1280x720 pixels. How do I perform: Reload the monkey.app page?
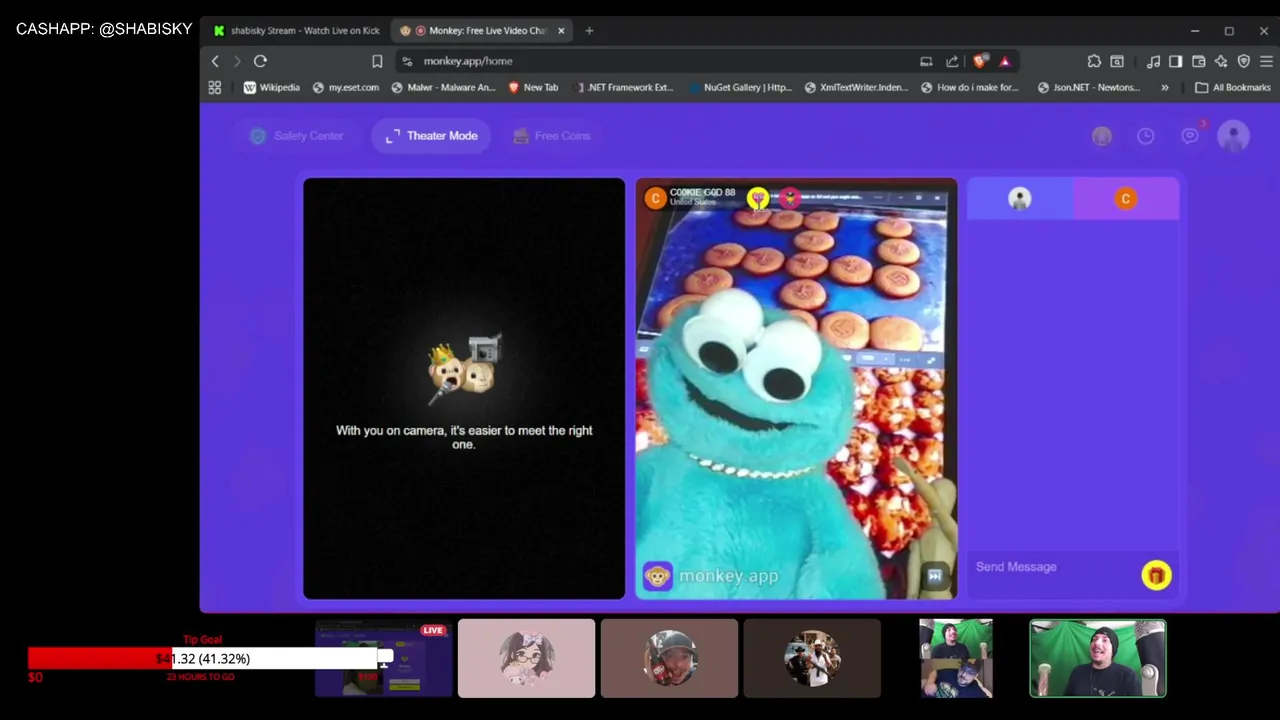pyautogui.click(x=260, y=61)
